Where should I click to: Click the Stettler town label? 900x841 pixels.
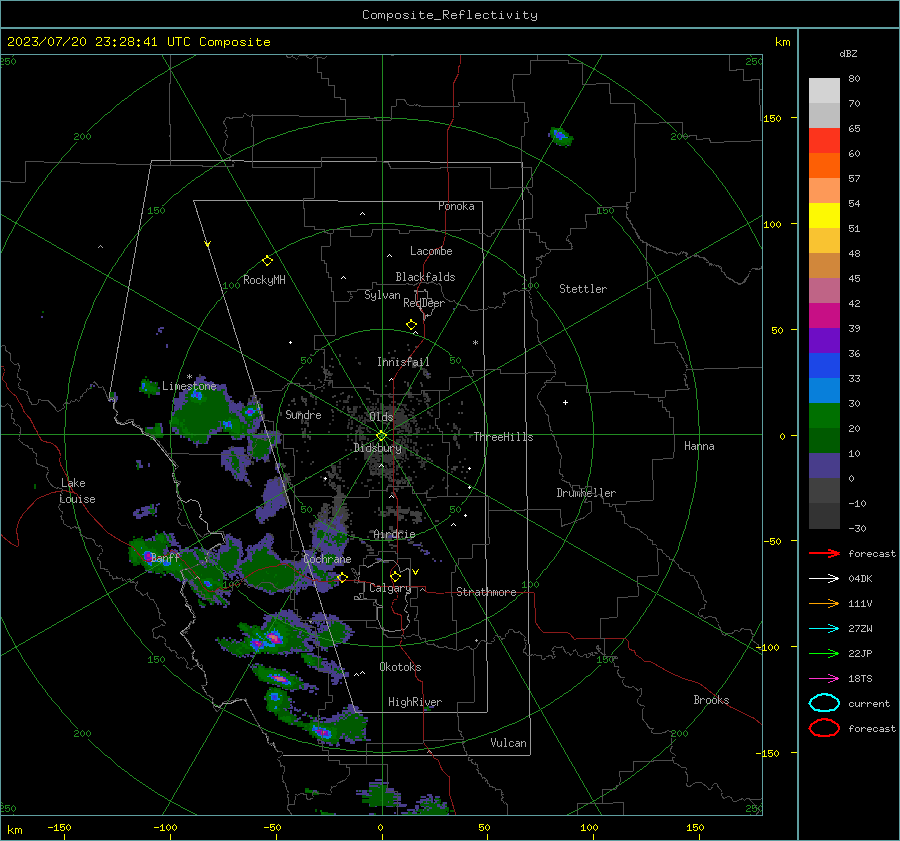583,289
